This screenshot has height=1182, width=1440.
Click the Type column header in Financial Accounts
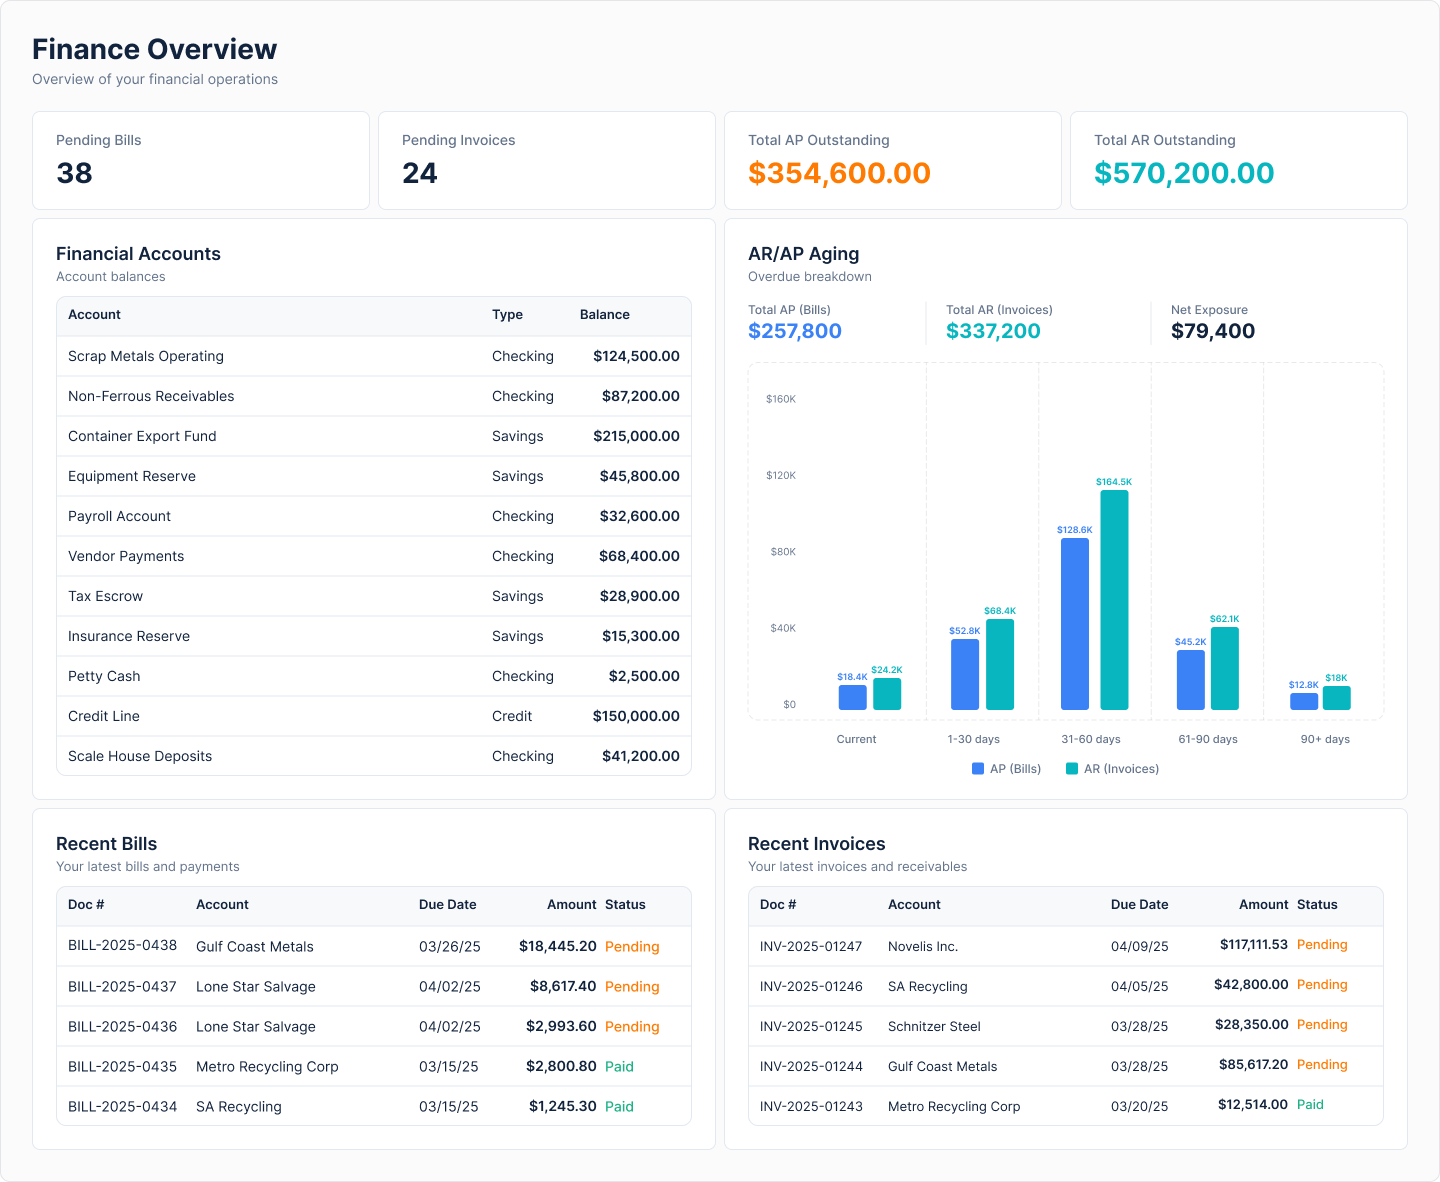pyautogui.click(x=507, y=314)
